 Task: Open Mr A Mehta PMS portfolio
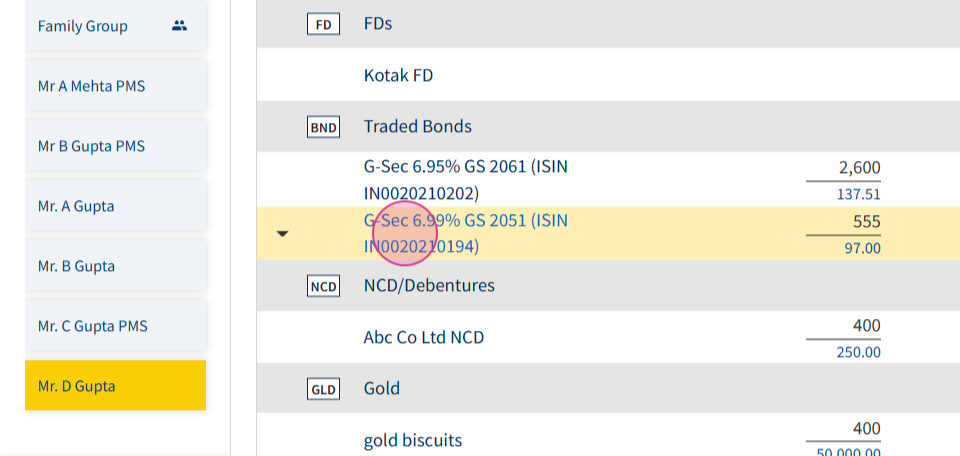click(x=115, y=86)
